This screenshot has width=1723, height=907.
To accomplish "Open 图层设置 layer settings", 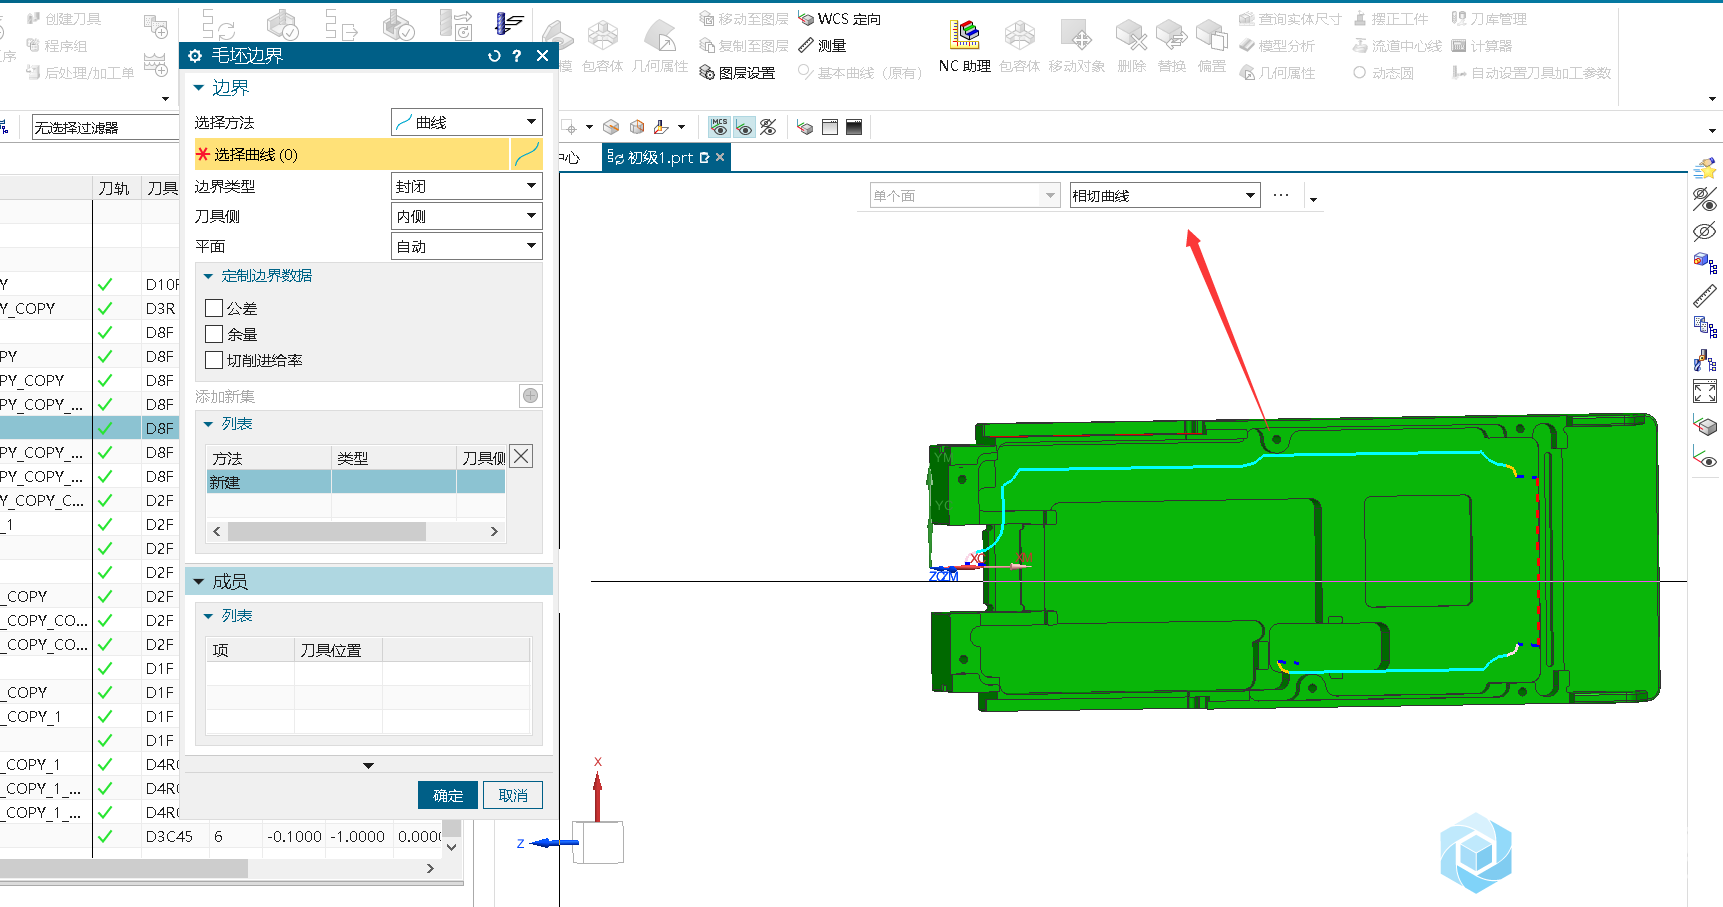I will 737,73.
